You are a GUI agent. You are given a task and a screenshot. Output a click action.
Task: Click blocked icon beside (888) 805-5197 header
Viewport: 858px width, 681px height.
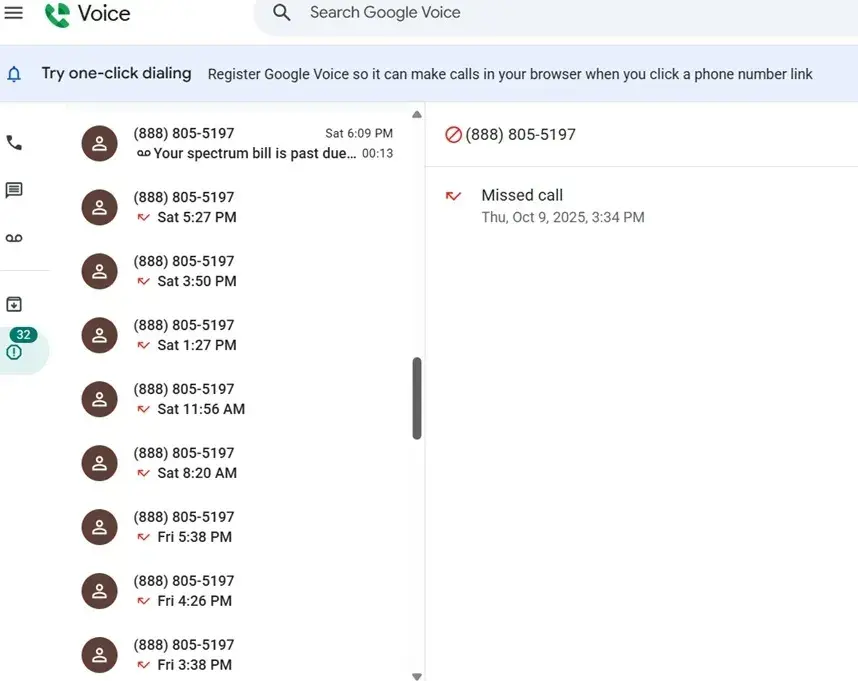coord(453,134)
